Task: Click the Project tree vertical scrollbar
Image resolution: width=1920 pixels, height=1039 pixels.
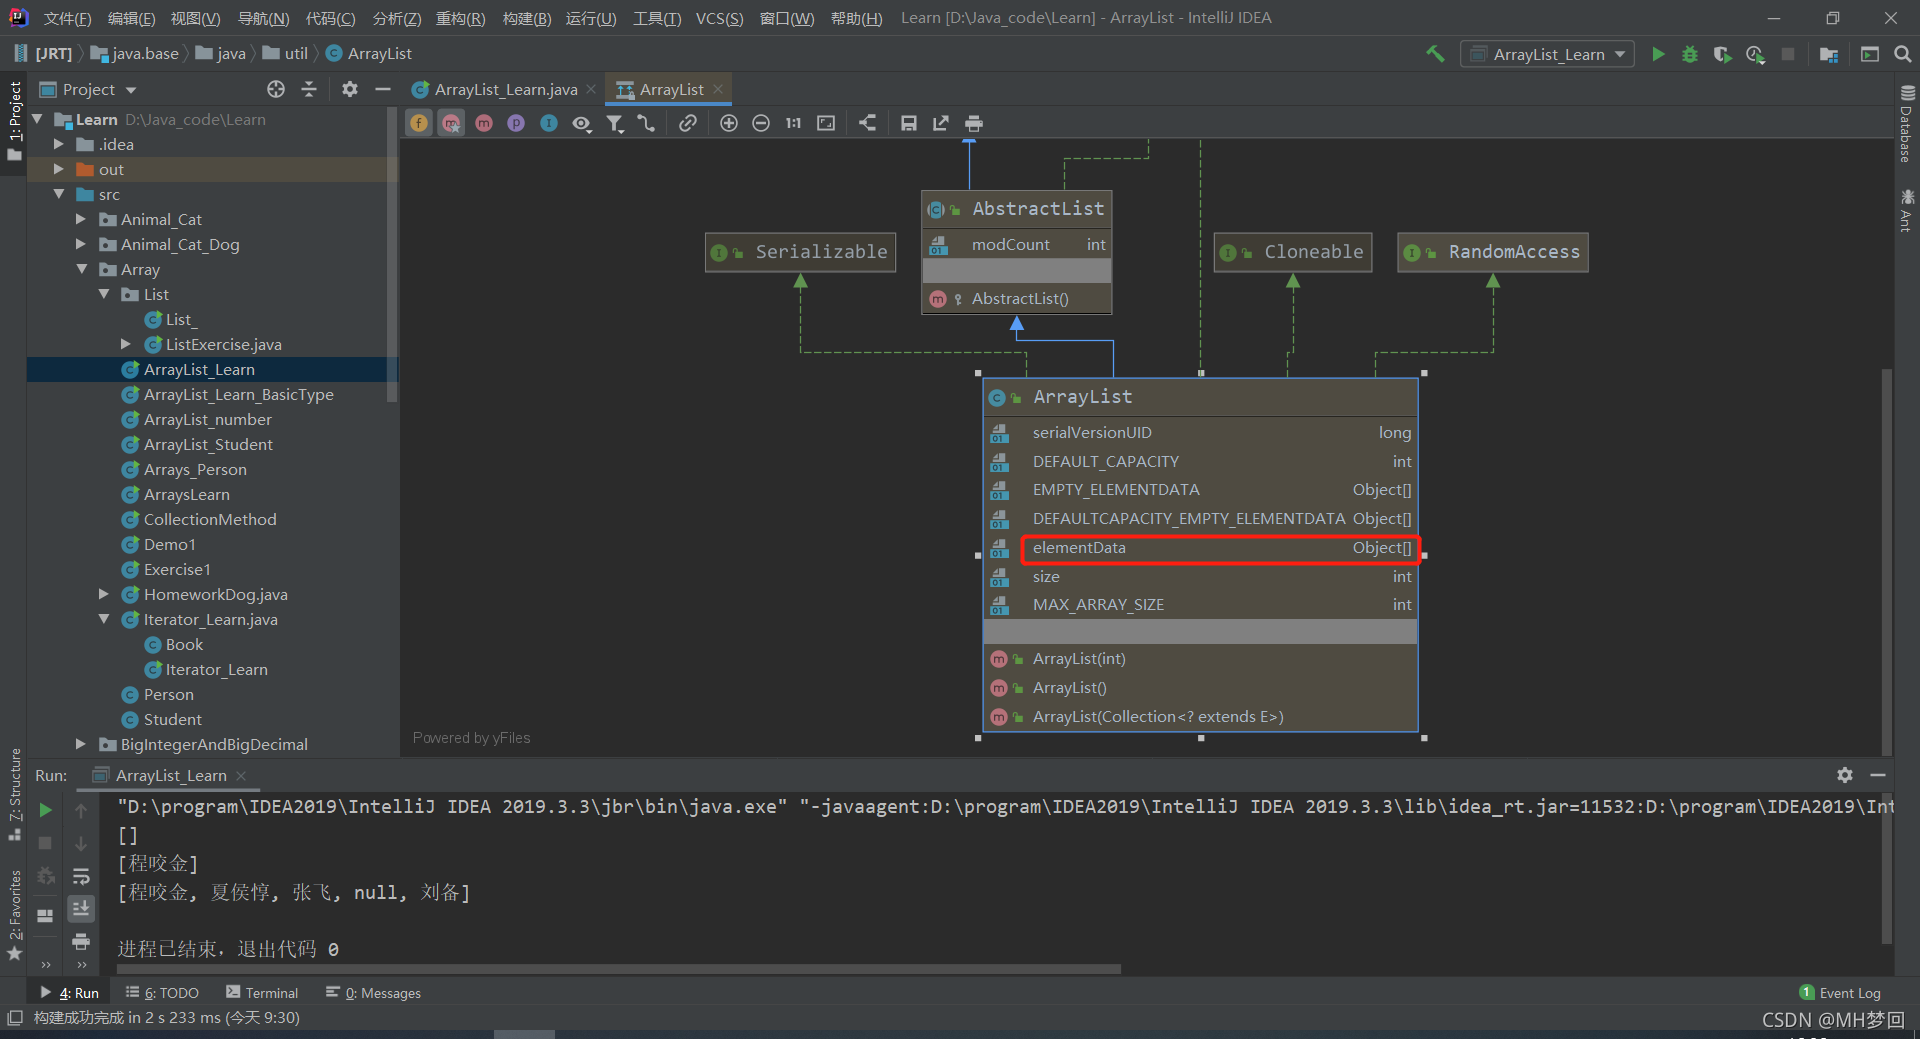Action: pyautogui.click(x=392, y=255)
